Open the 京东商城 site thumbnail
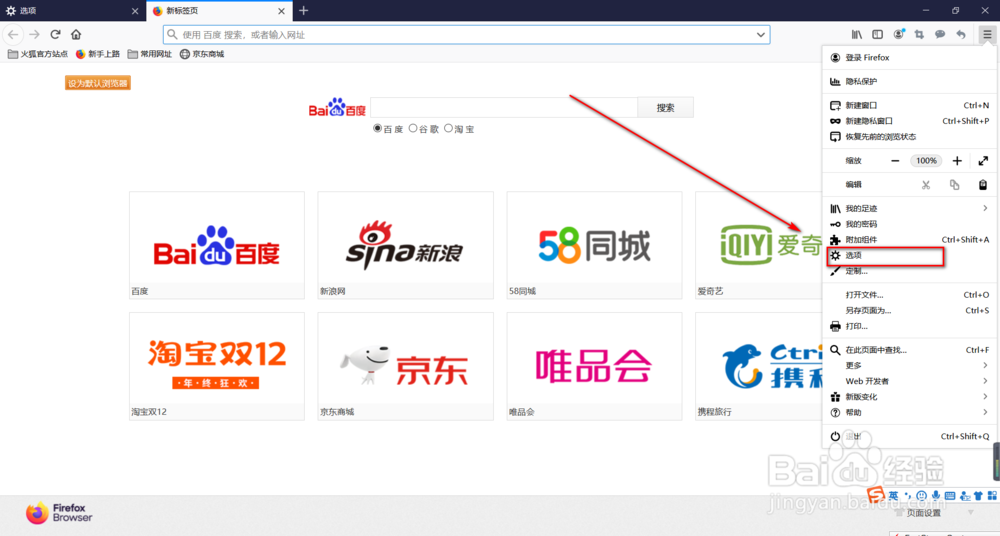The width and height of the screenshot is (1000, 536). click(x=406, y=366)
